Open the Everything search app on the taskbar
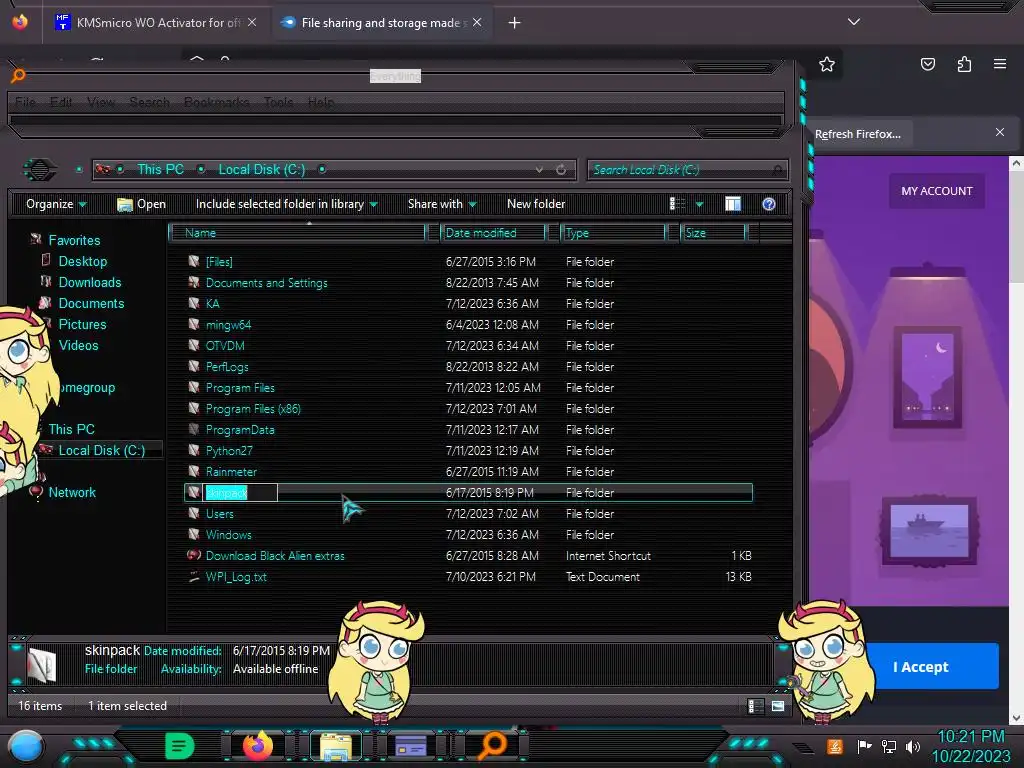 pyautogui.click(x=493, y=746)
